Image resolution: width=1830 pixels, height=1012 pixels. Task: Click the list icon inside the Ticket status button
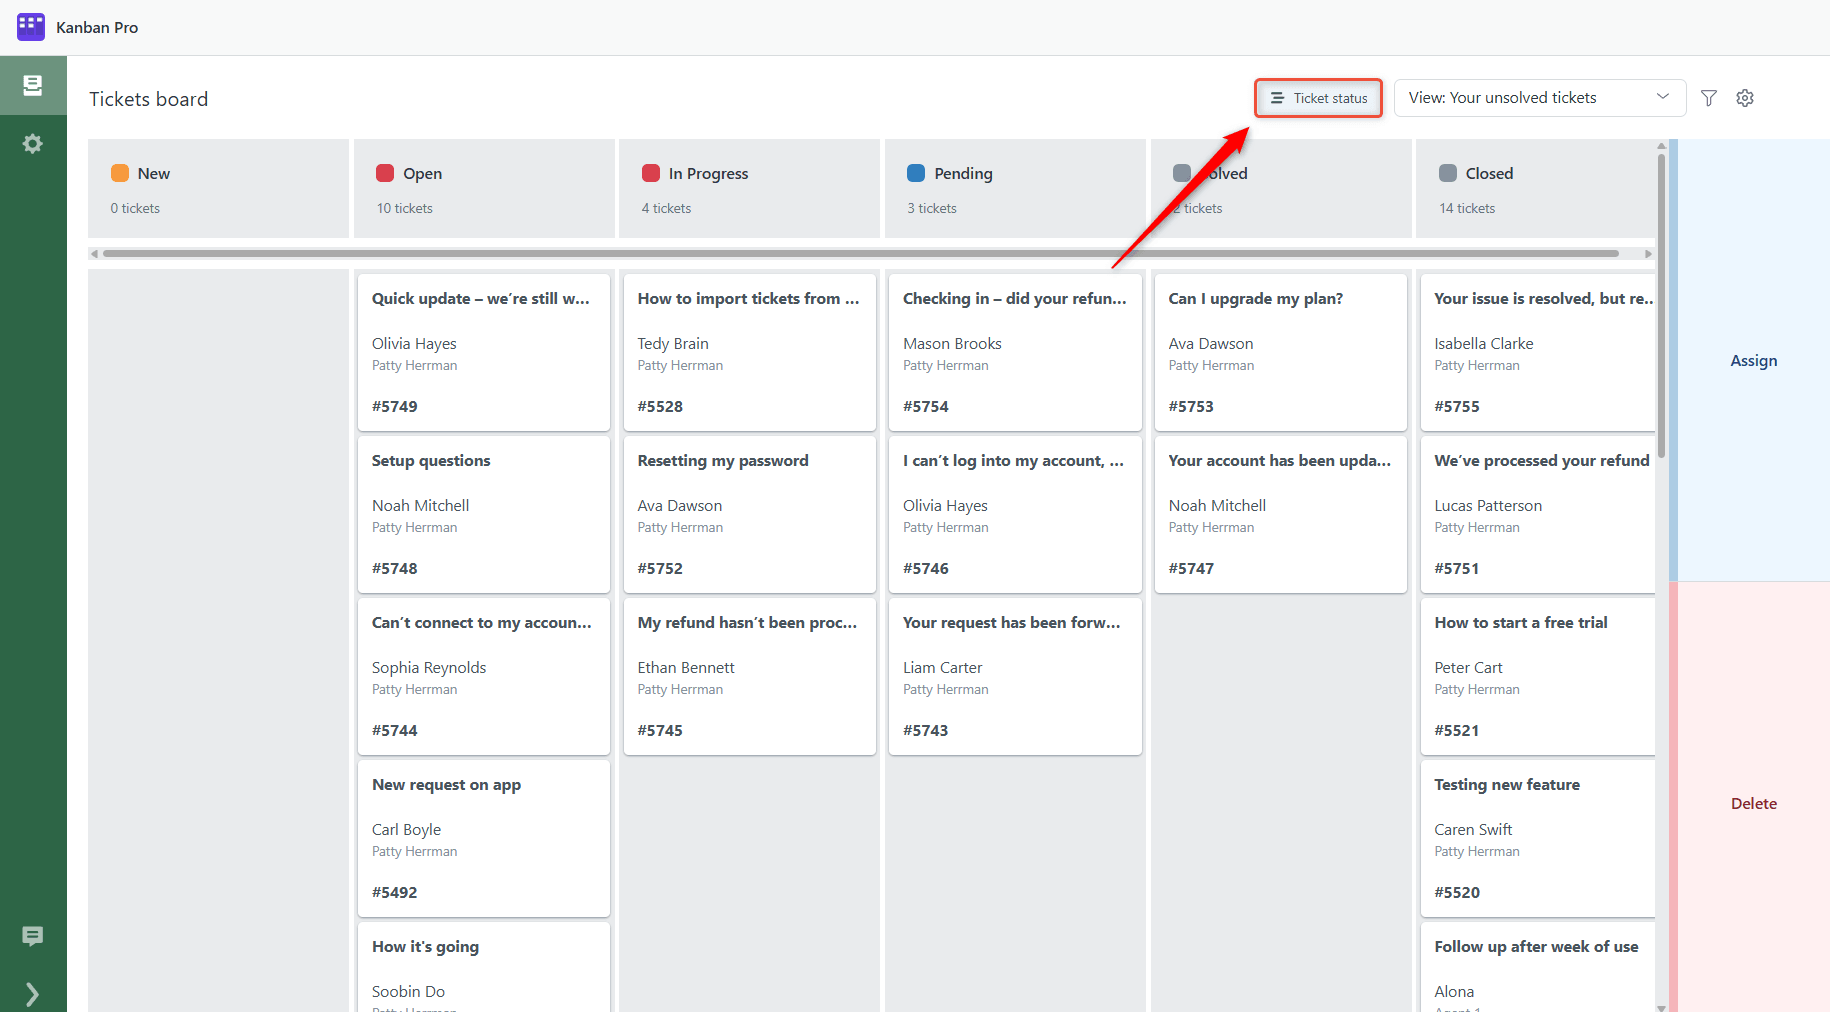click(x=1277, y=98)
